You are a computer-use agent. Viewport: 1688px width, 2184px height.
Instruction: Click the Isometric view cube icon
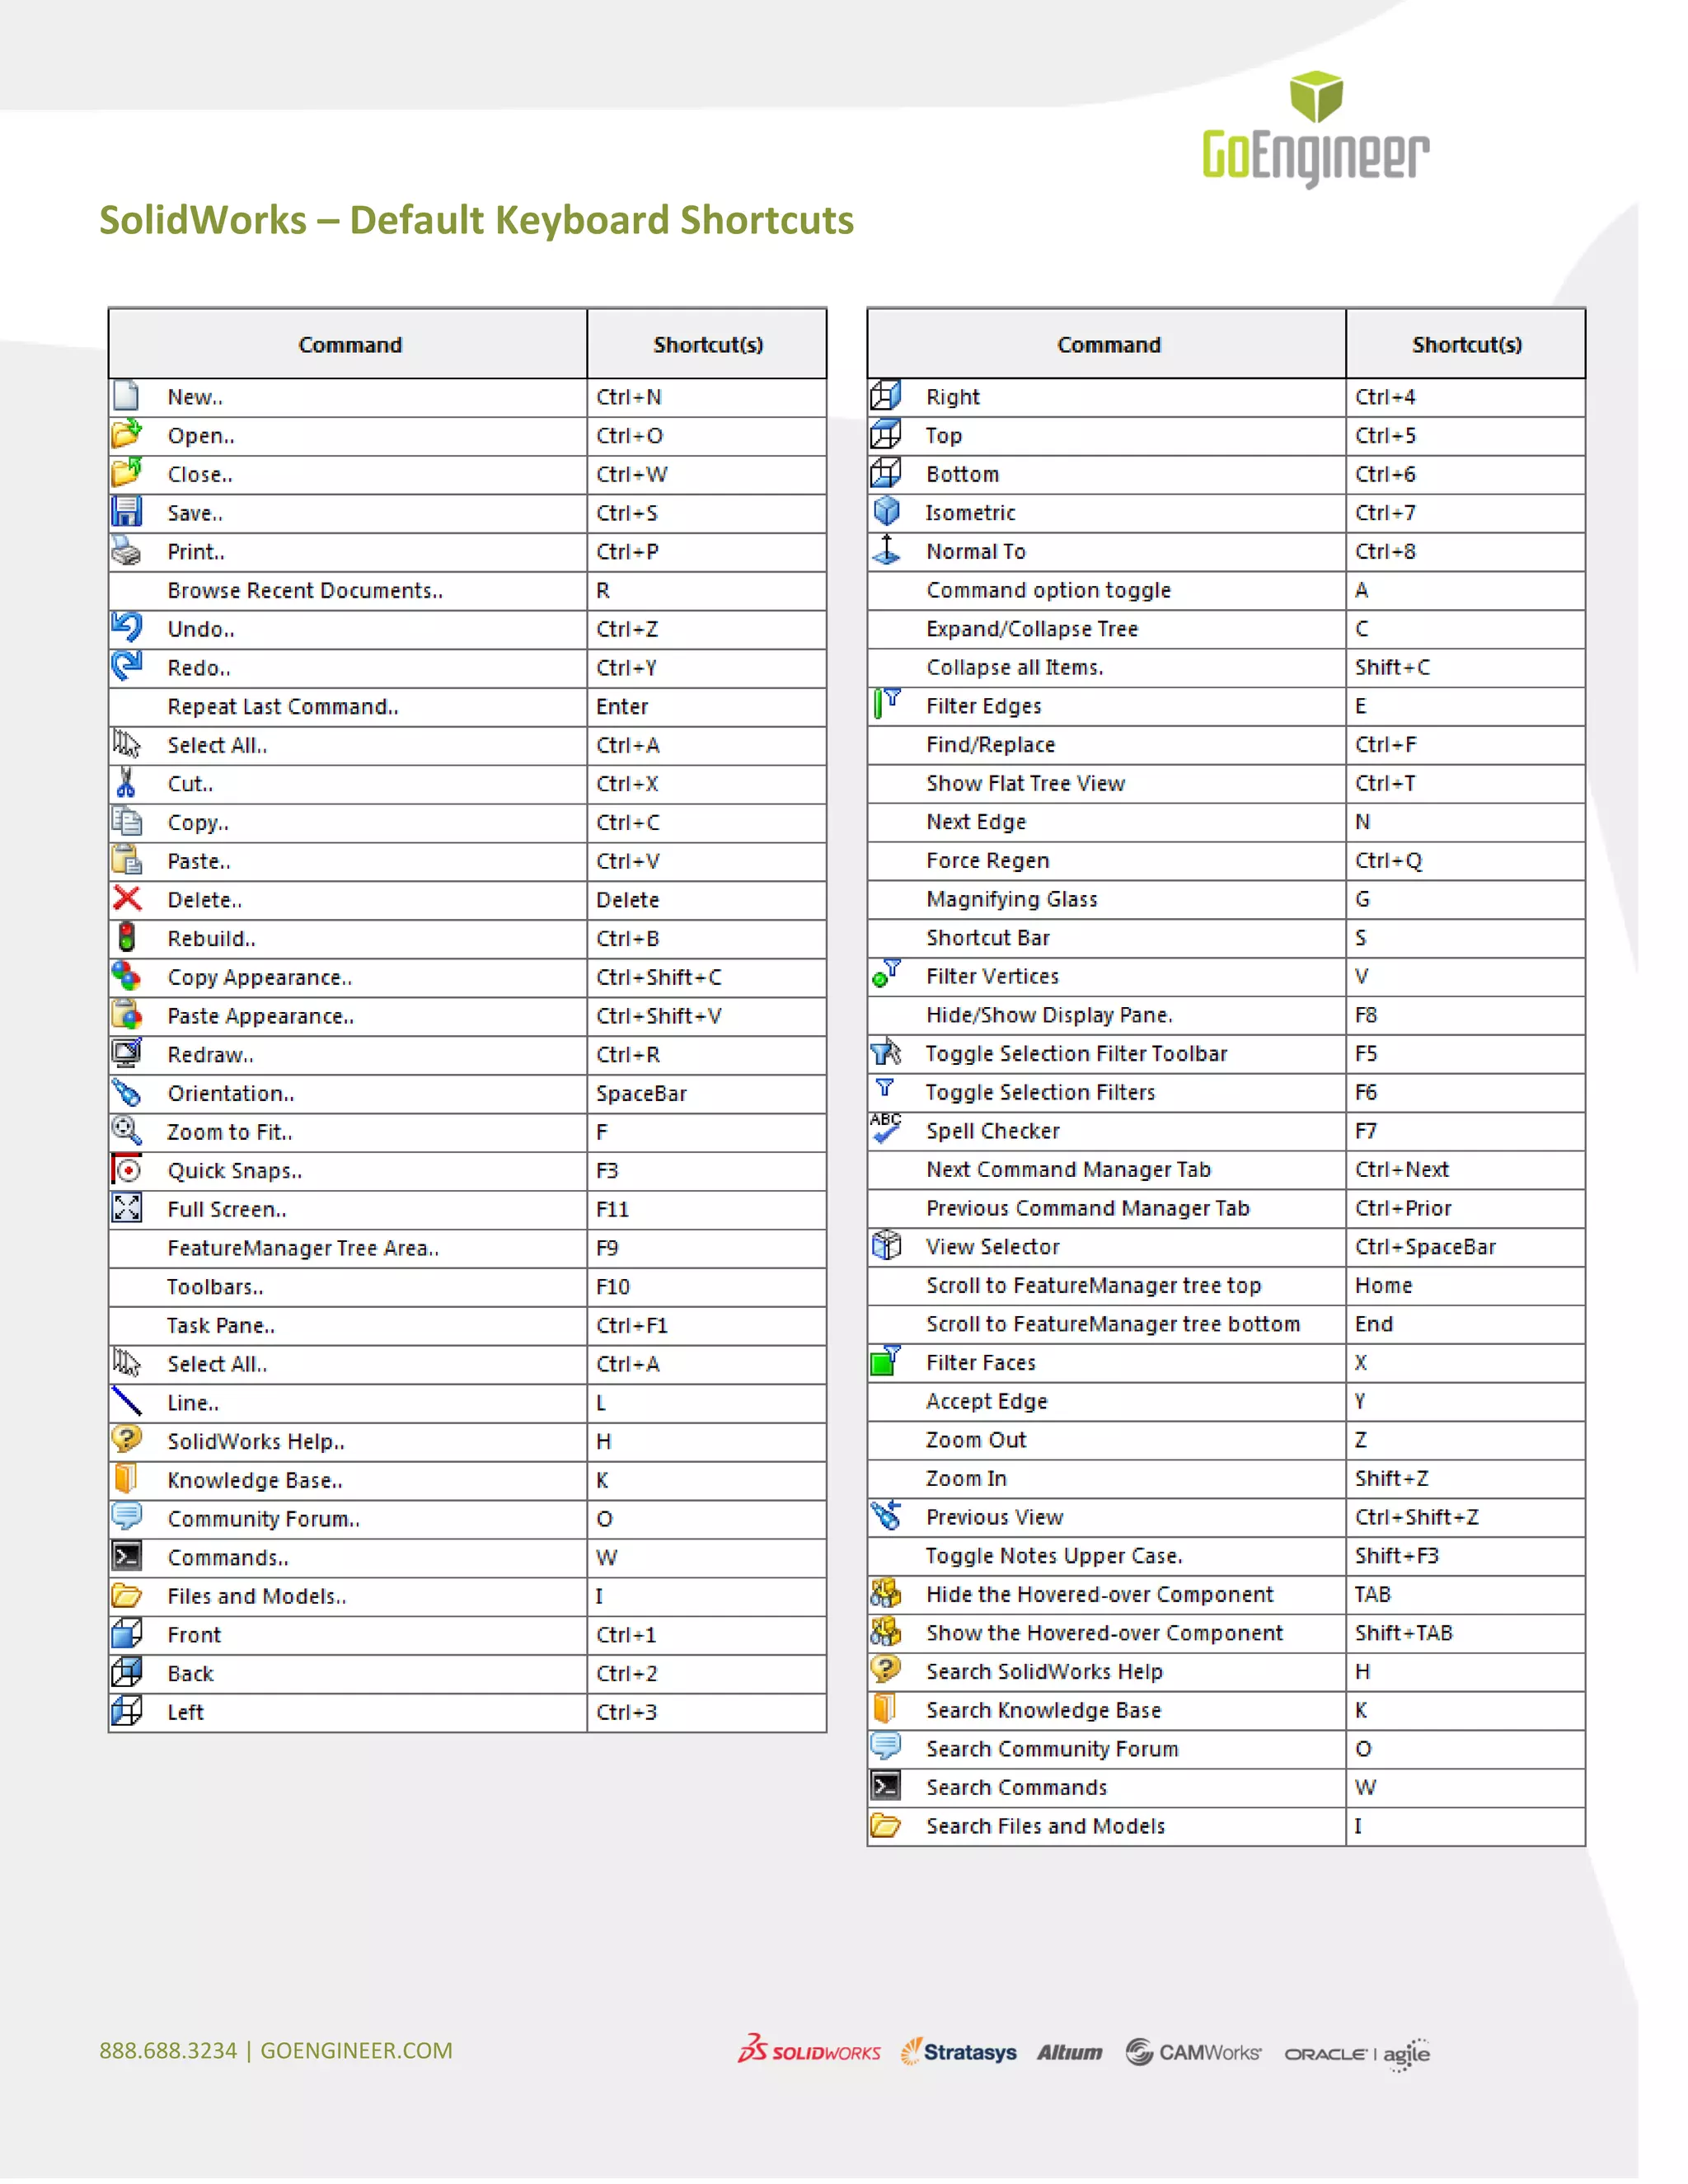(x=886, y=512)
